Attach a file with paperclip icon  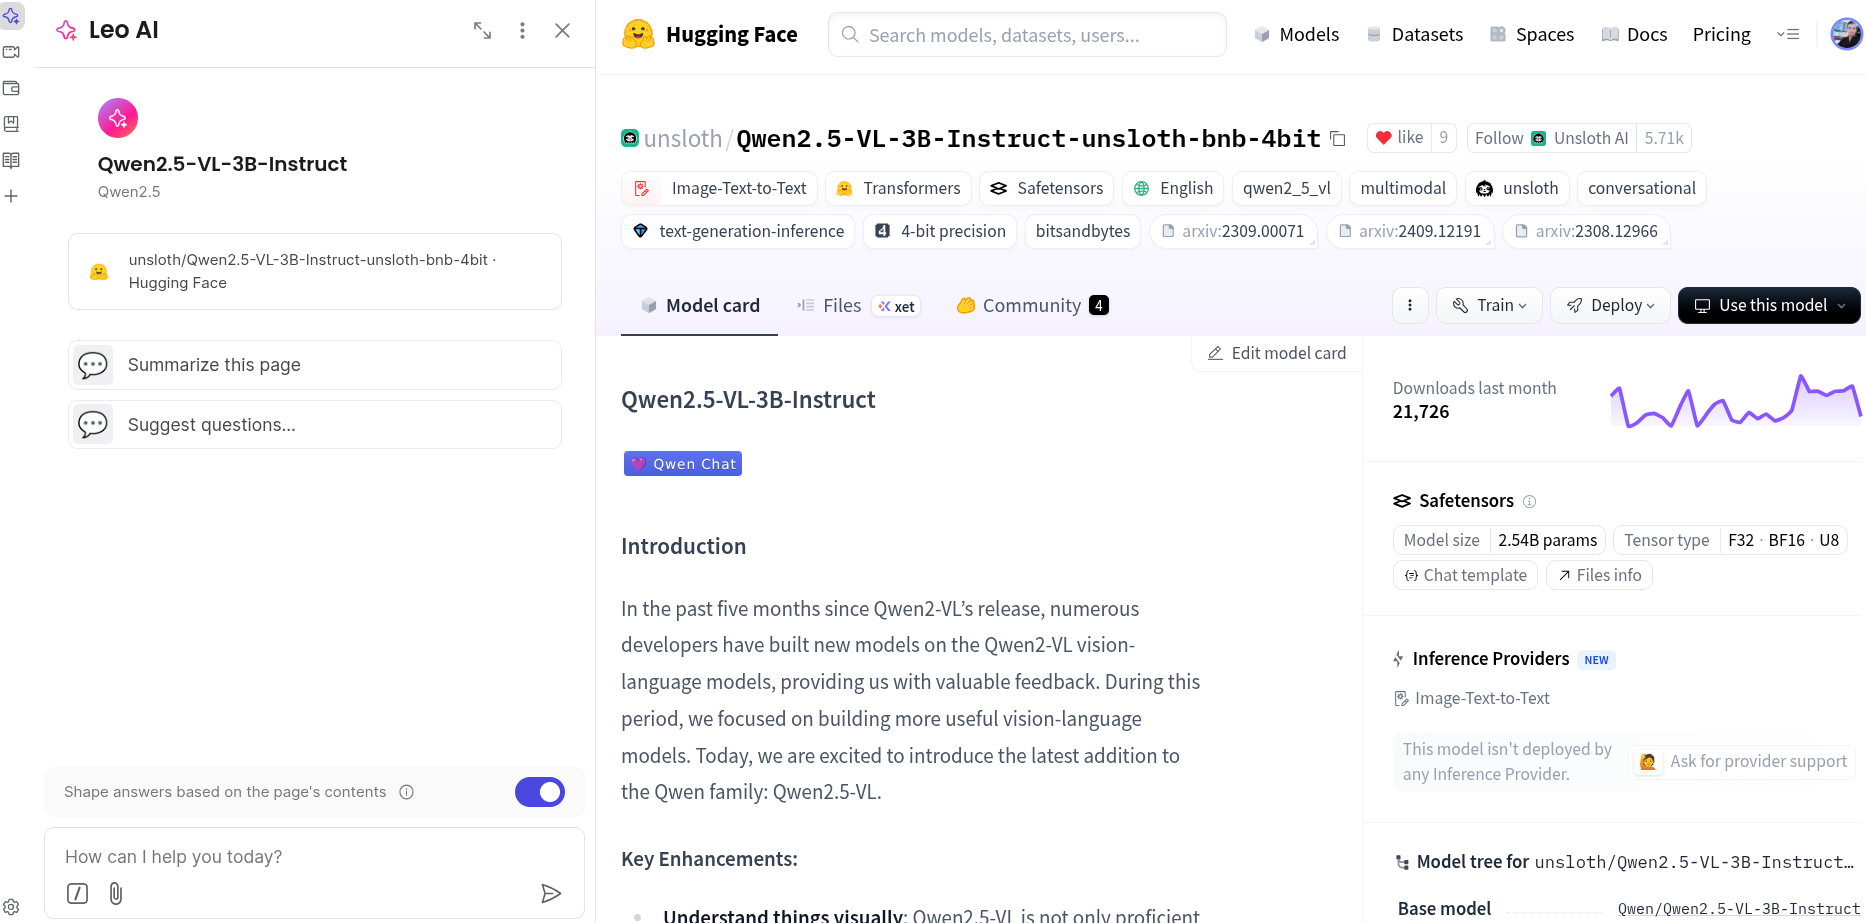116,893
